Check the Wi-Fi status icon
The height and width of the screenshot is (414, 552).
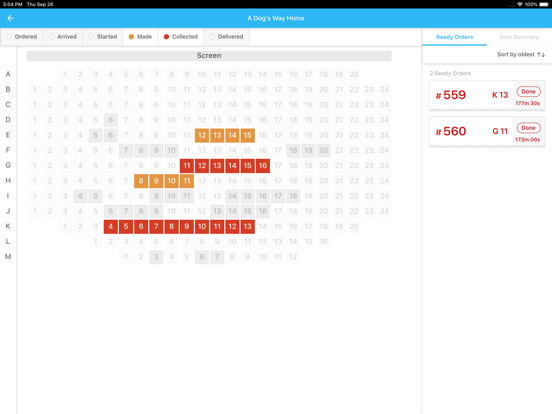pyautogui.click(x=520, y=4)
